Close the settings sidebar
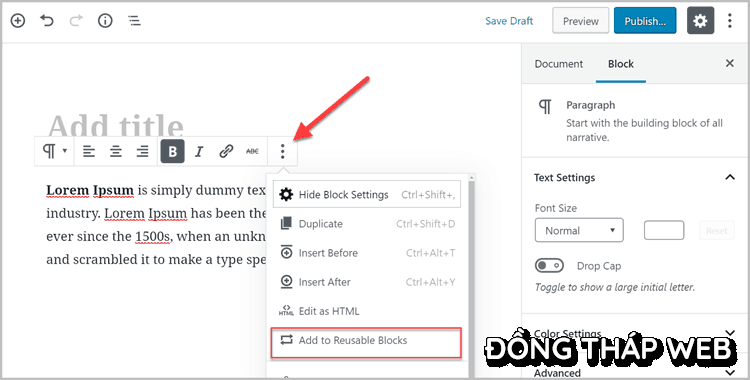Screen dimensions: 750x380 pyautogui.click(x=730, y=63)
